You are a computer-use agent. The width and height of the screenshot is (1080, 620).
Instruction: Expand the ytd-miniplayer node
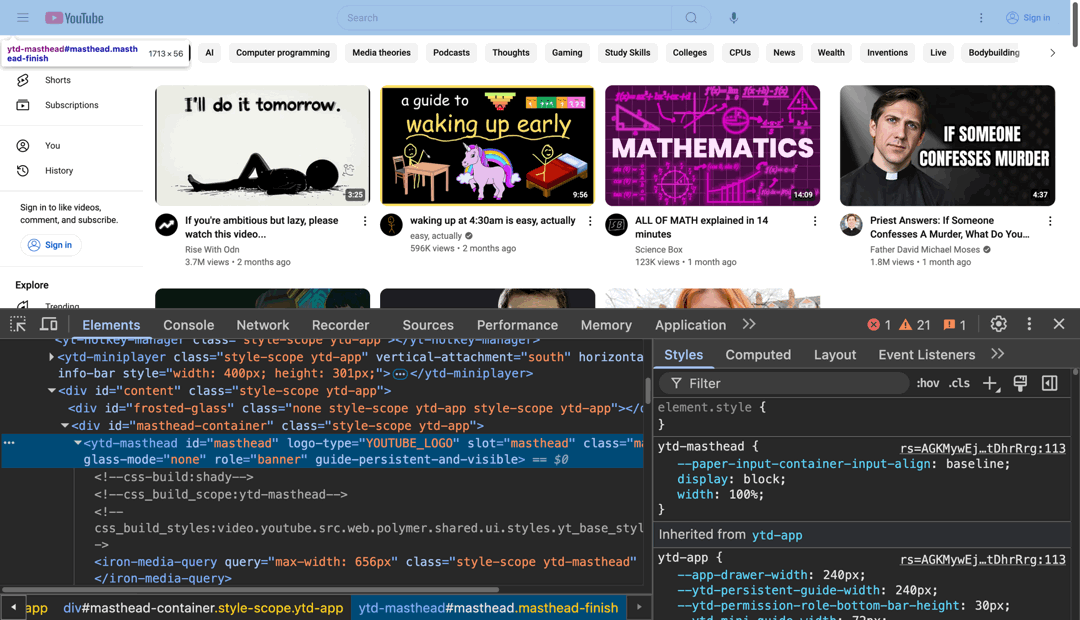pos(52,357)
